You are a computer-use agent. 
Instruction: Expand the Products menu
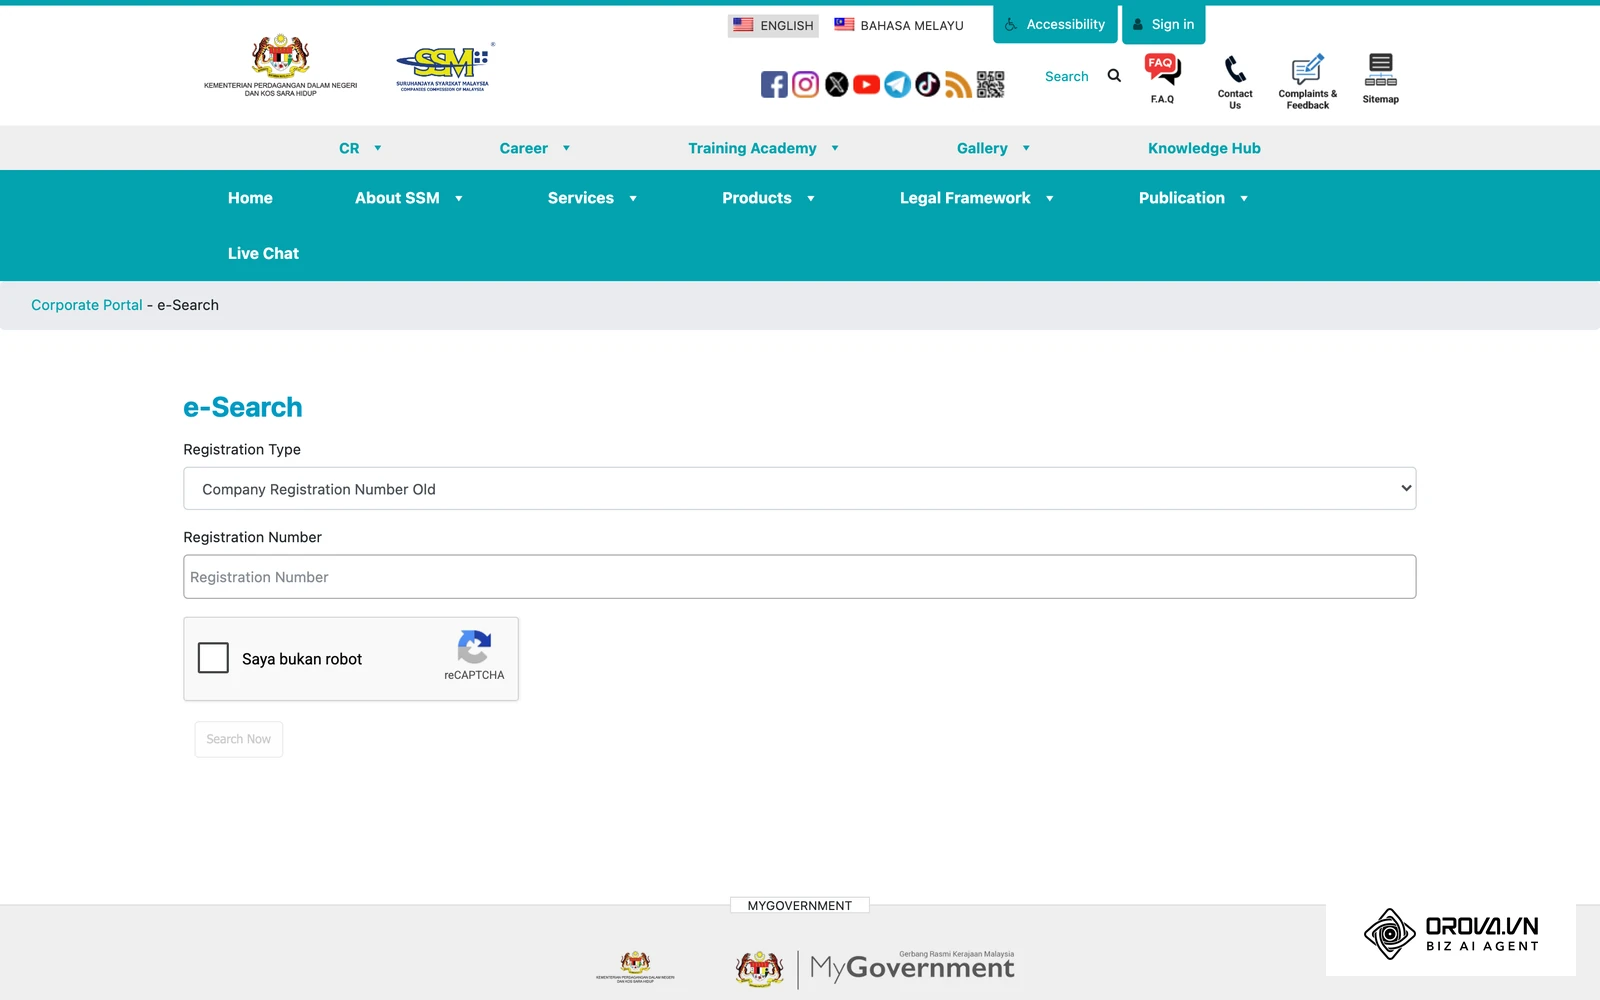click(768, 198)
